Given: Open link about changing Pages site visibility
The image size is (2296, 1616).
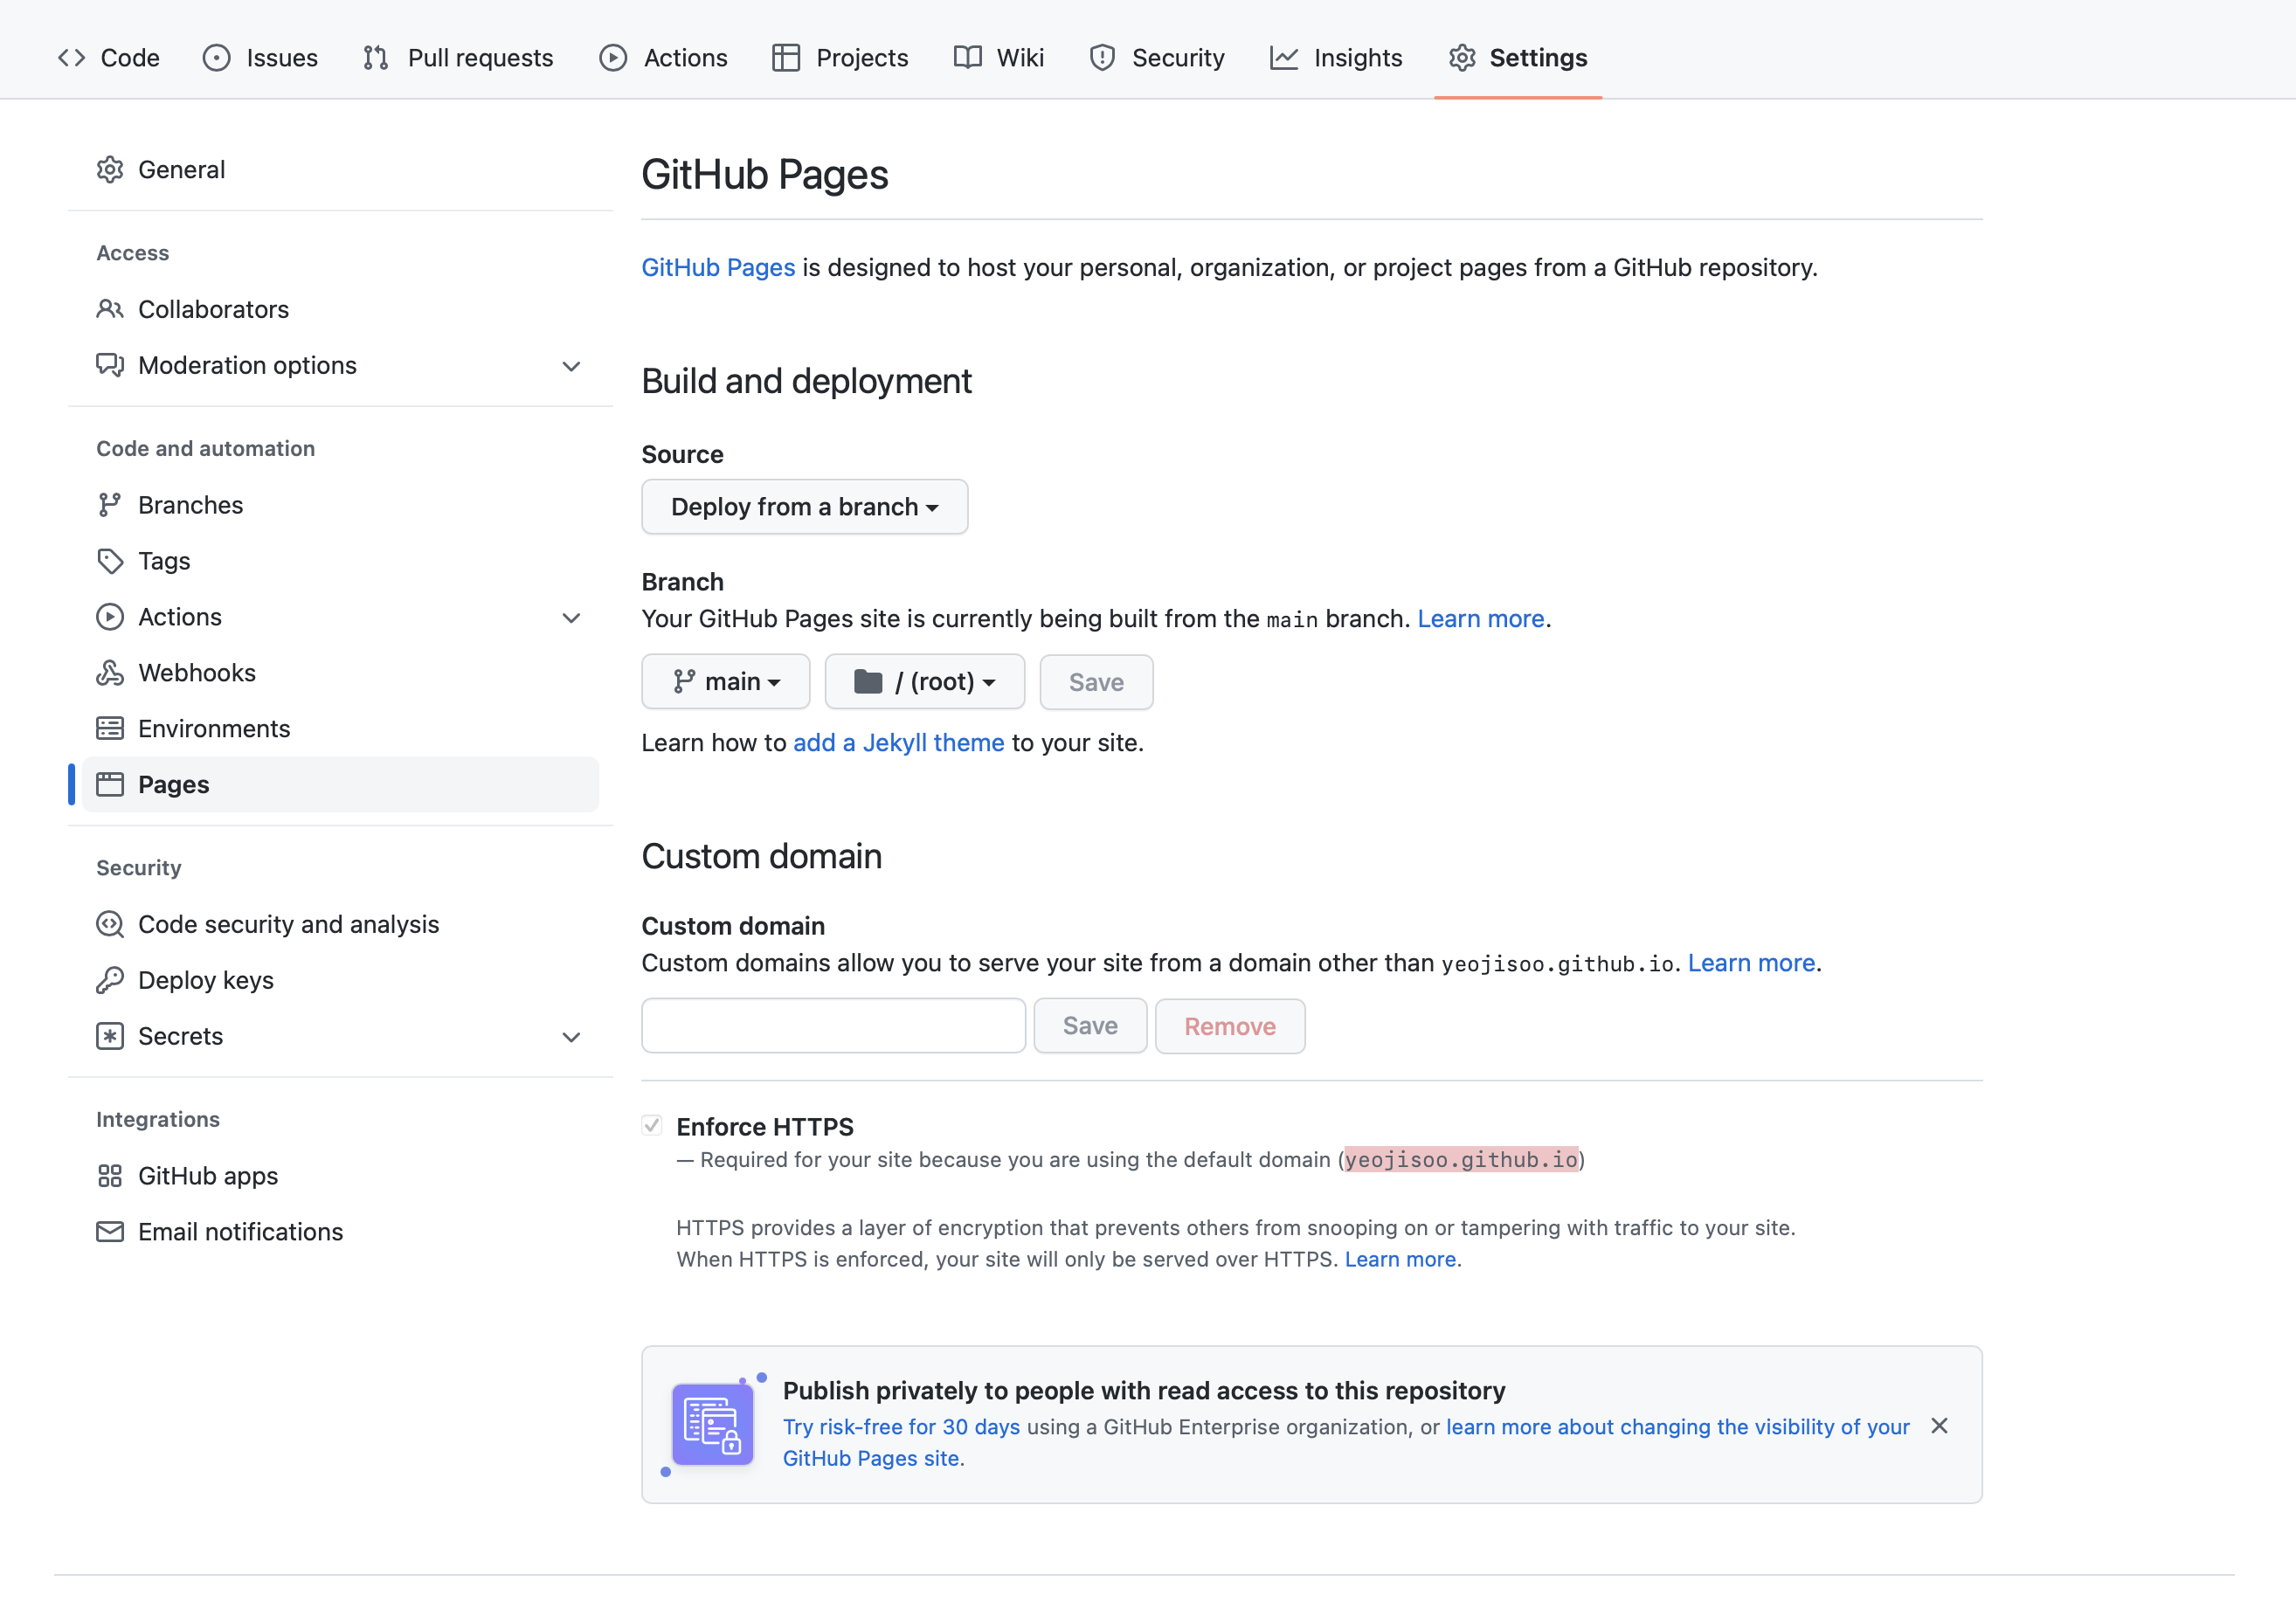Looking at the screenshot, I should [1346, 1443].
